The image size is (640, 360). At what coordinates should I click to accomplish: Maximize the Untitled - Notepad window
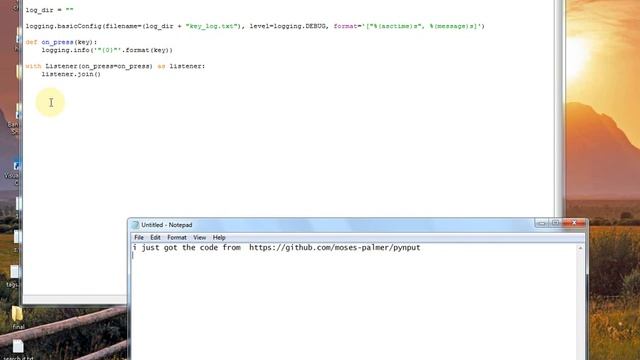pos(556,223)
